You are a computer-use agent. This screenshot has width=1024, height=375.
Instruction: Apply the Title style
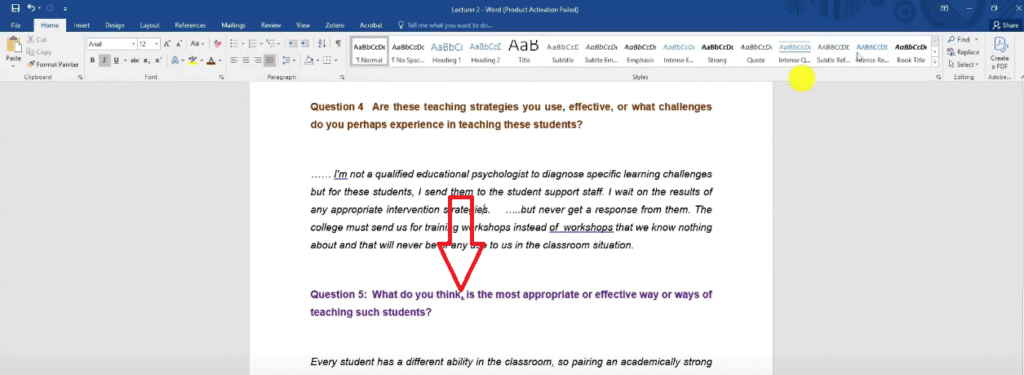524,52
